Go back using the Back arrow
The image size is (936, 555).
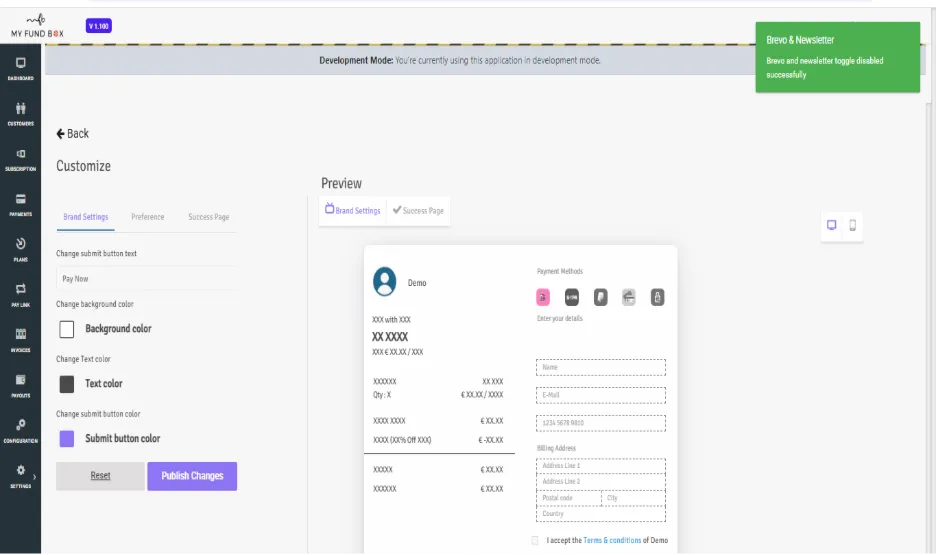tap(72, 134)
